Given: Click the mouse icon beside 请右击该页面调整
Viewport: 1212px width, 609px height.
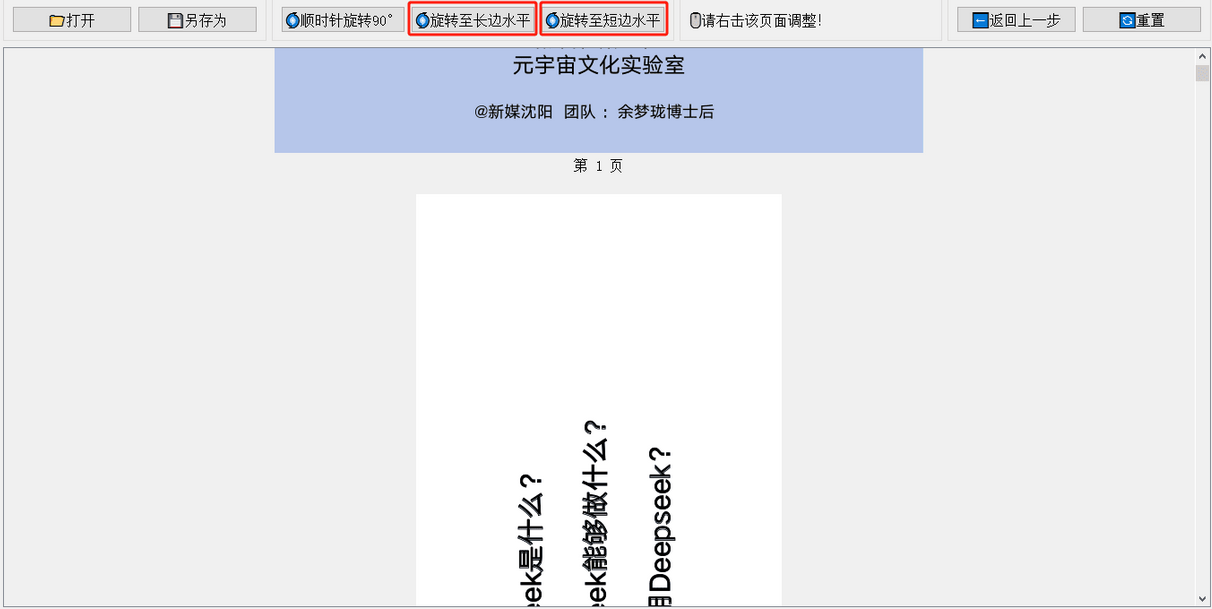Looking at the screenshot, I should 696,20.
